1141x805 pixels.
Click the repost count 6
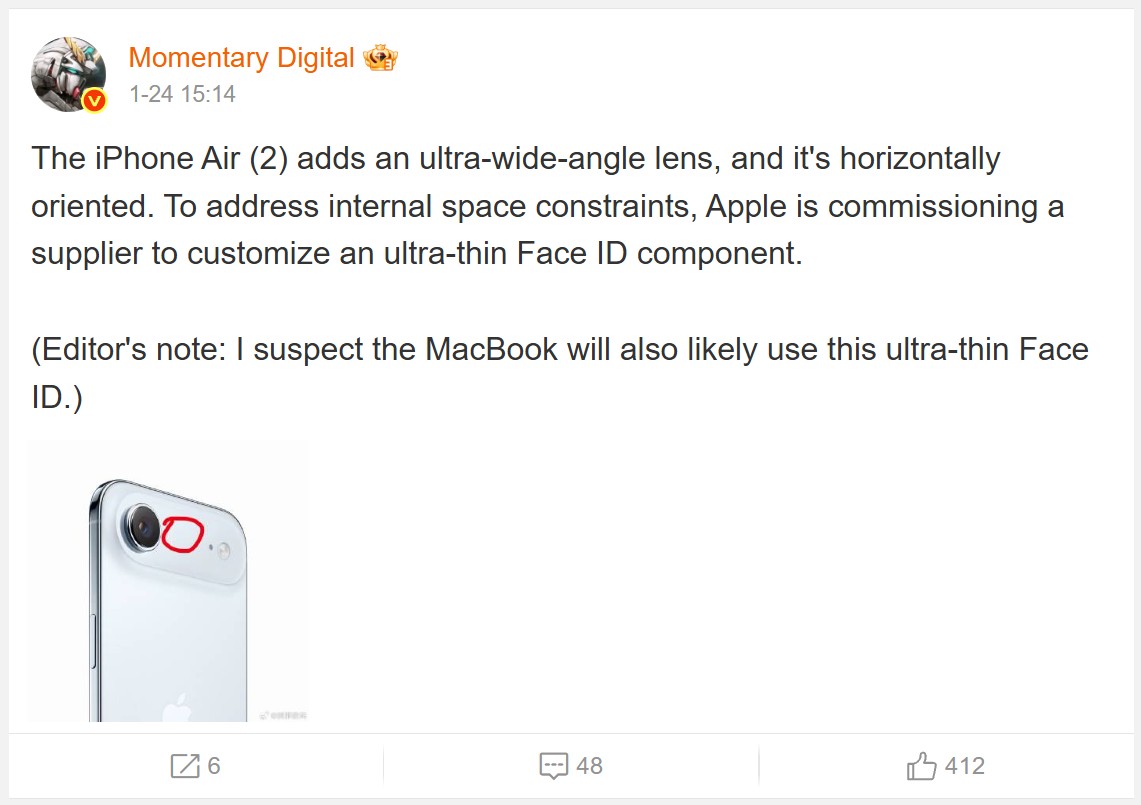[214, 766]
